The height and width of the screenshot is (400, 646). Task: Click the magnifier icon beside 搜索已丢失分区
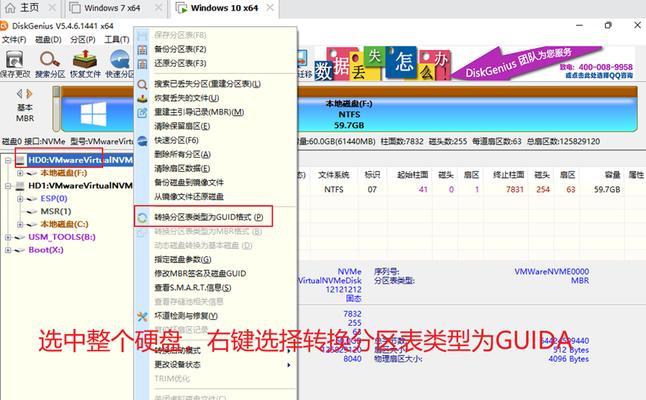click(142, 84)
